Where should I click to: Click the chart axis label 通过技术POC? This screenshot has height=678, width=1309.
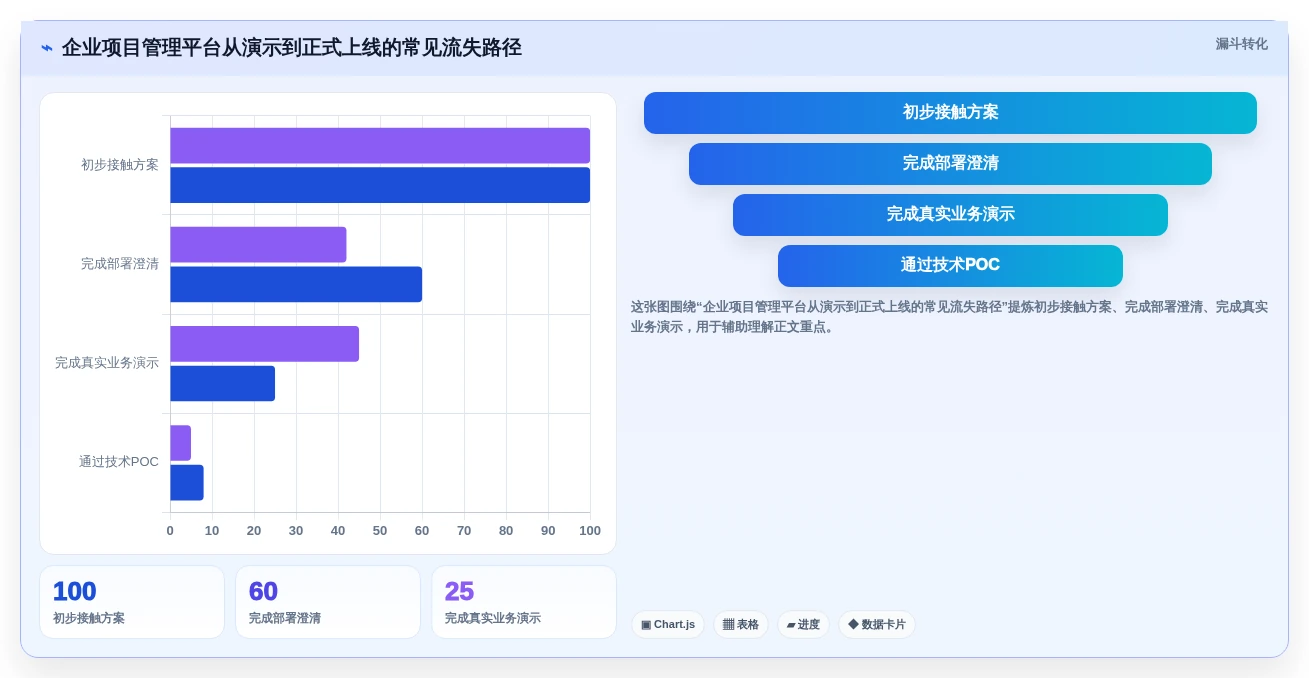click(119, 462)
